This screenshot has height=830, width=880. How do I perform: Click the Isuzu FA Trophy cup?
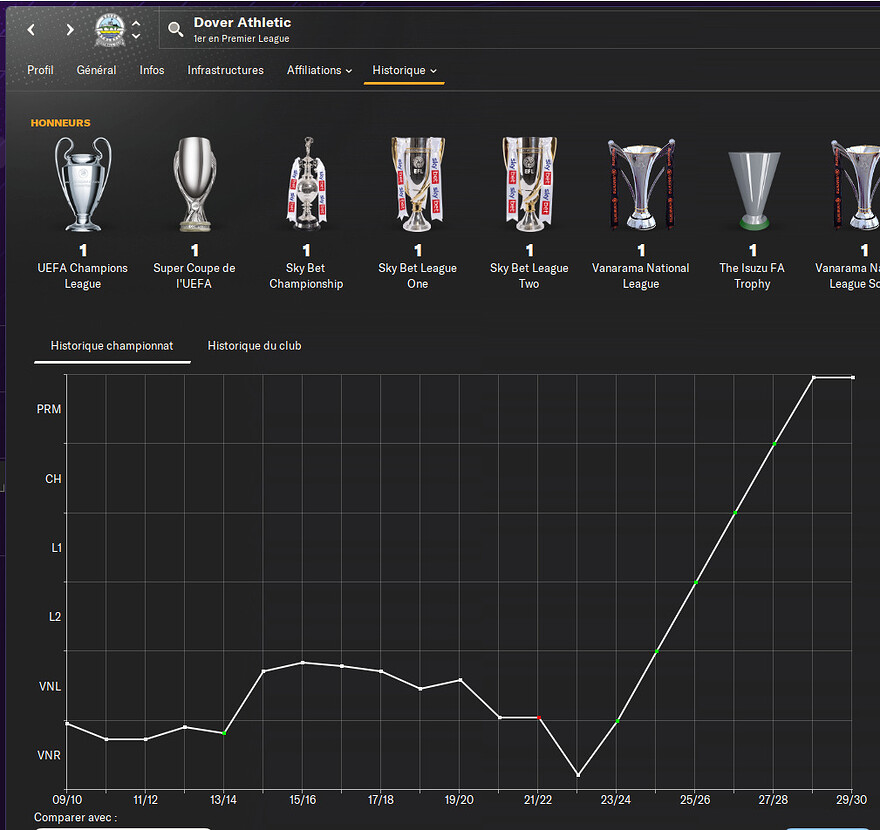752,190
